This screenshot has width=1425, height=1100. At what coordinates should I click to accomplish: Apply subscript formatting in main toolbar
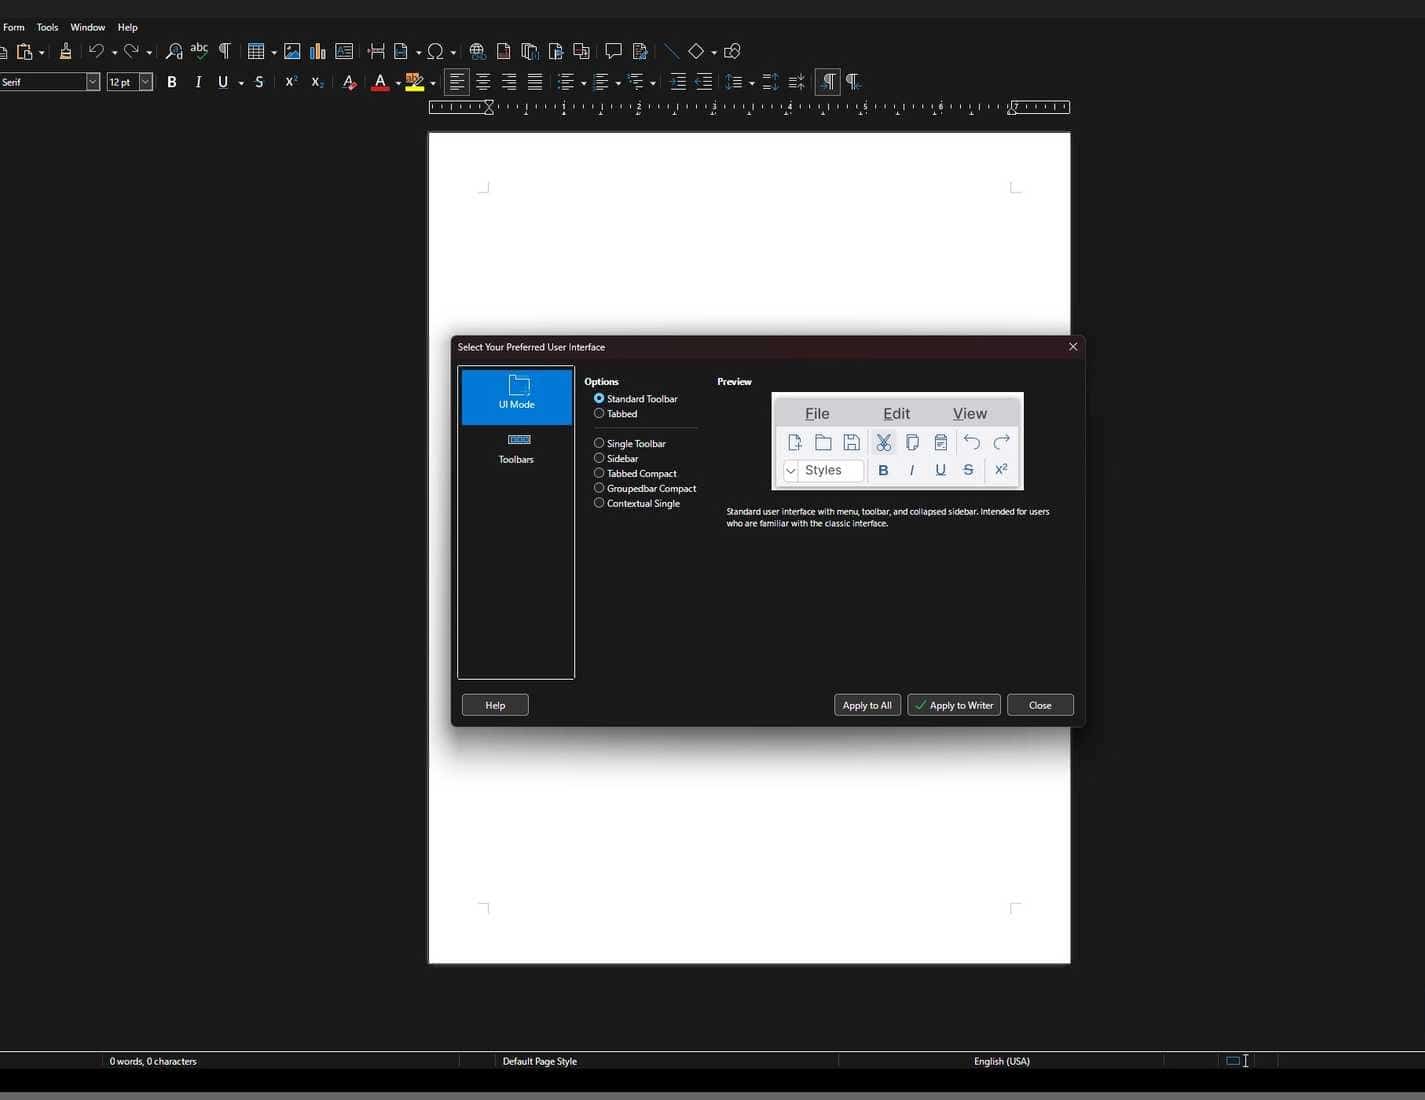point(317,82)
